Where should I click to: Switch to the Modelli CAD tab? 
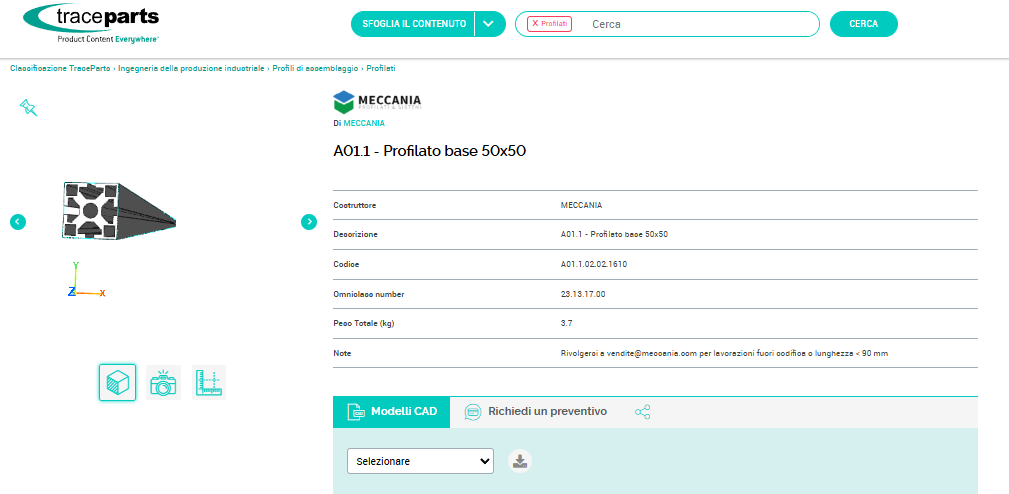click(x=391, y=412)
